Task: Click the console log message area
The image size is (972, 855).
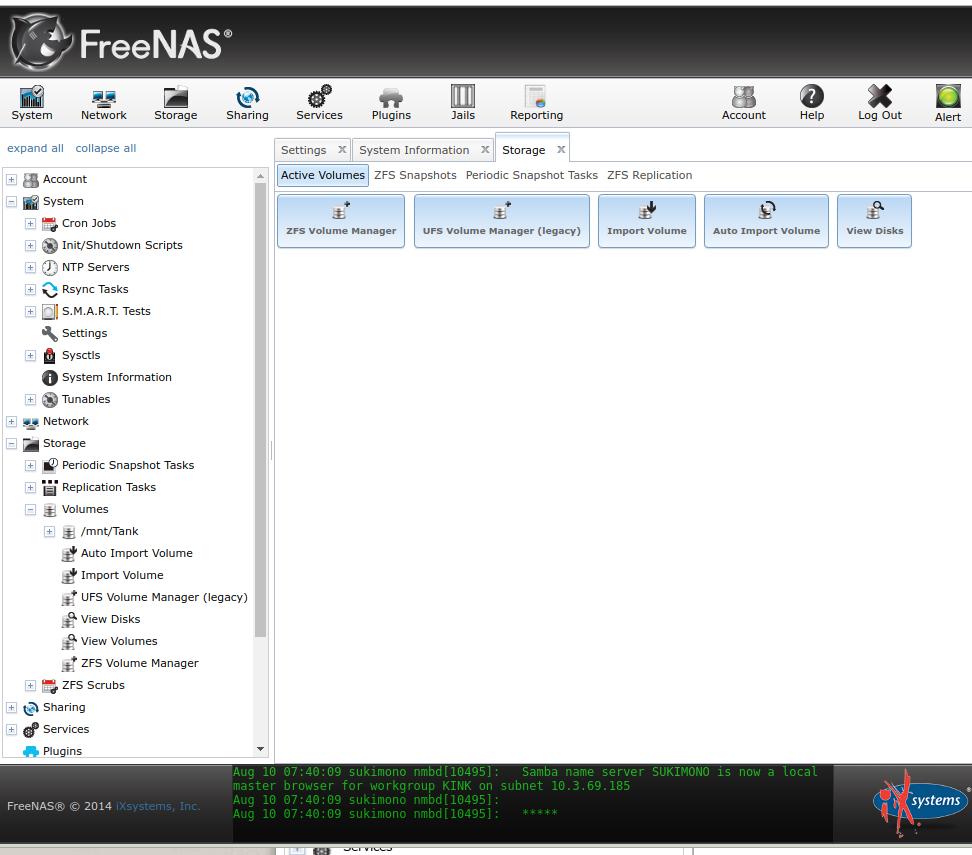Action: [x=532, y=803]
